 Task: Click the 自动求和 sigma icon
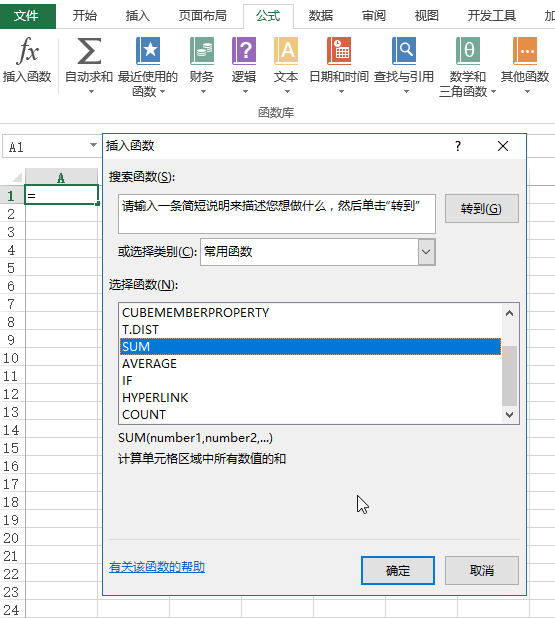89,51
